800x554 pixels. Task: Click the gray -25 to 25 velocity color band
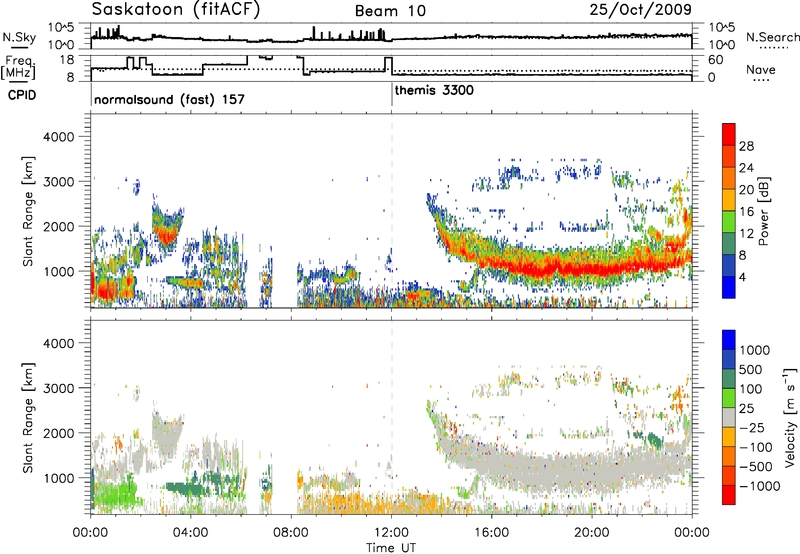point(729,417)
